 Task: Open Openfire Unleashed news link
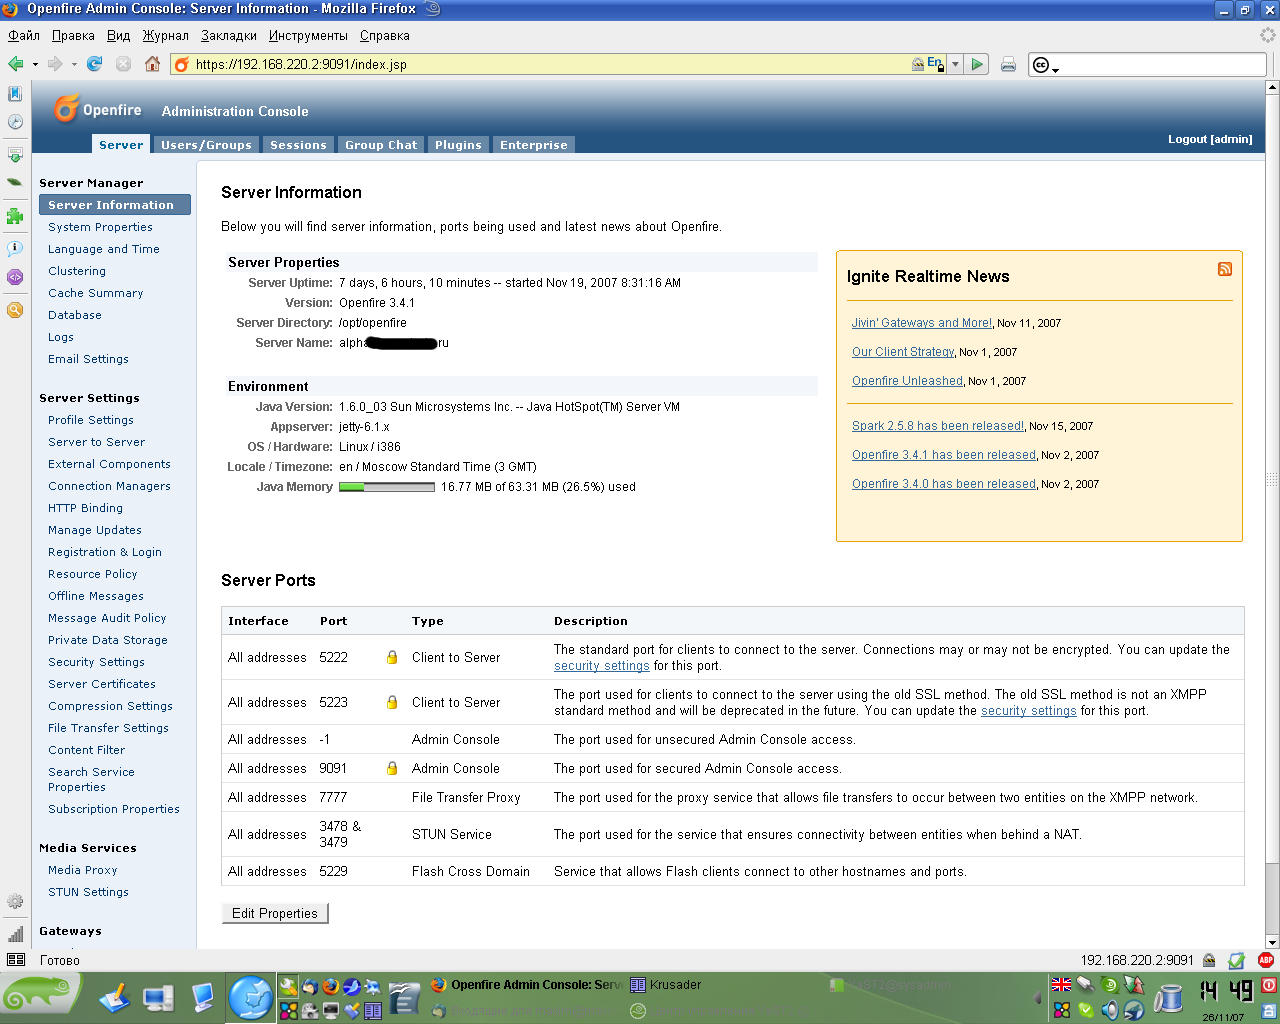point(907,381)
